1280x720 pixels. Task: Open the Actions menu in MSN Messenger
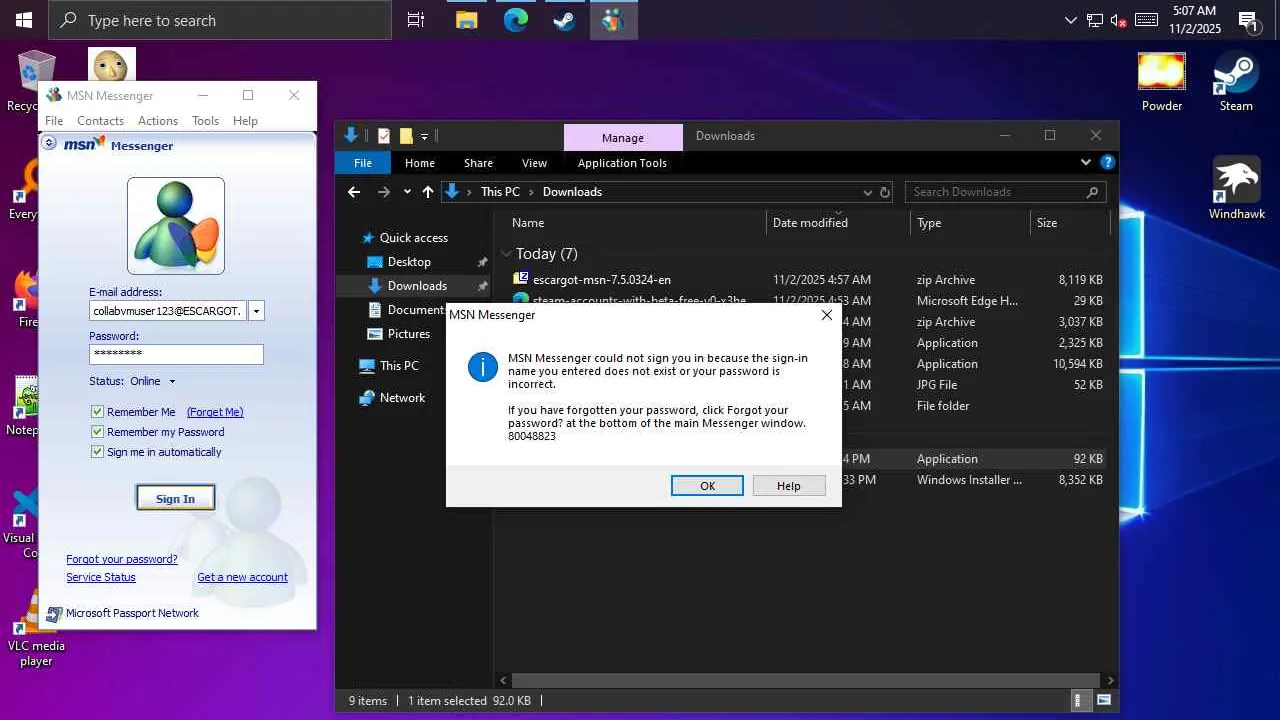pos(158,121)
